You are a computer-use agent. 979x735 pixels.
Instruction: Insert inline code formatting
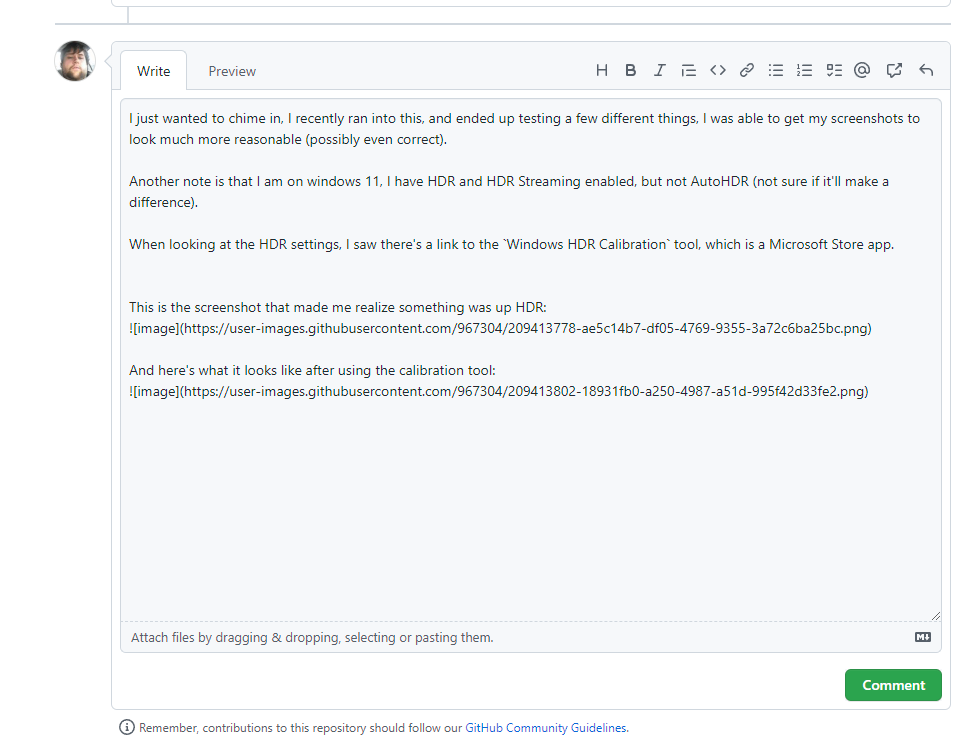(x=717, y=70)
